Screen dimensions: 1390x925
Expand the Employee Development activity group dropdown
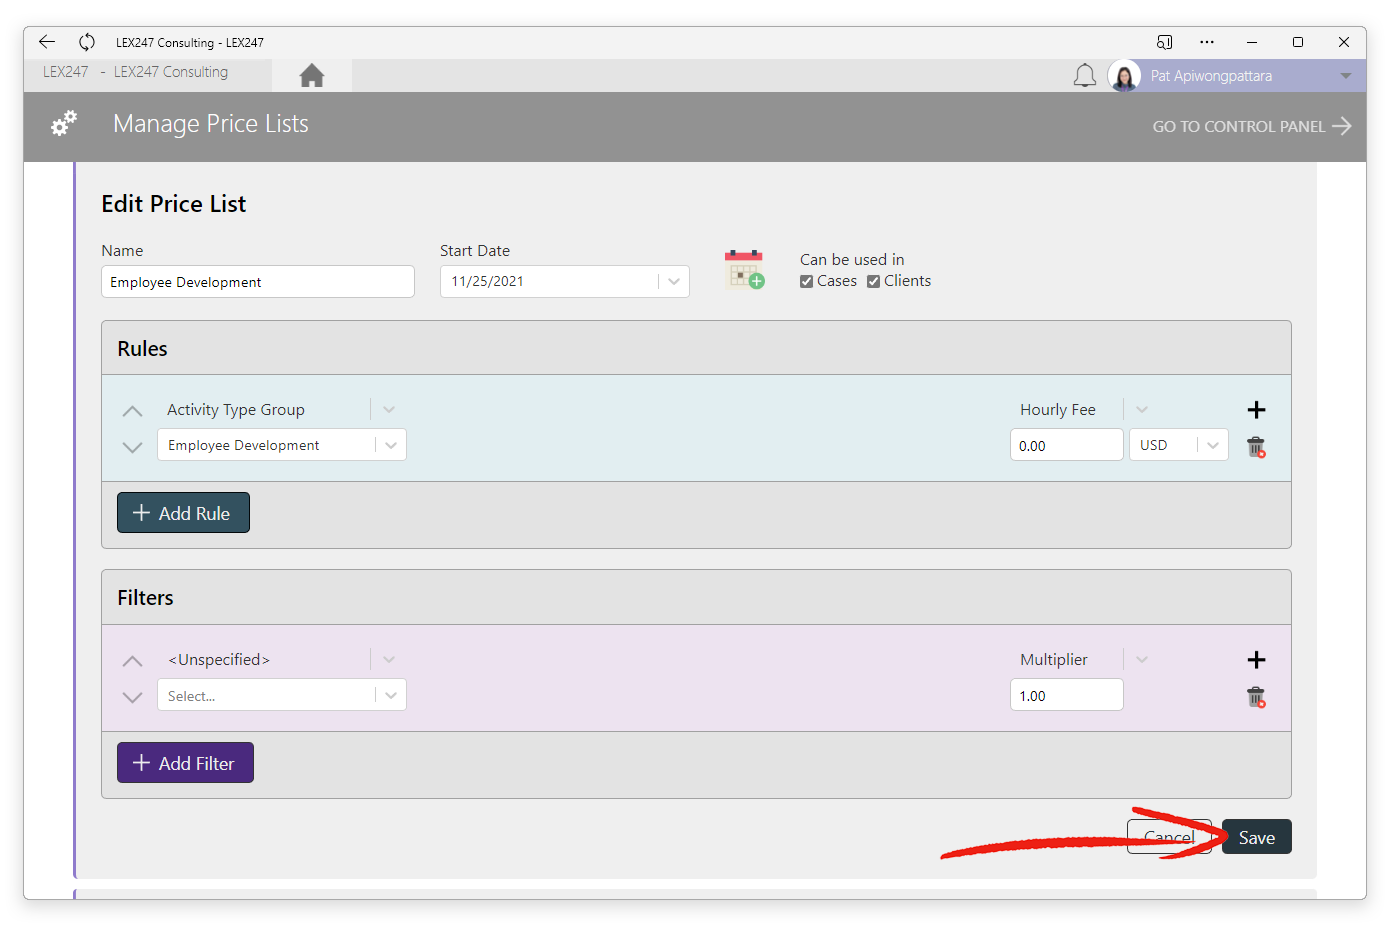coord(391,445)
